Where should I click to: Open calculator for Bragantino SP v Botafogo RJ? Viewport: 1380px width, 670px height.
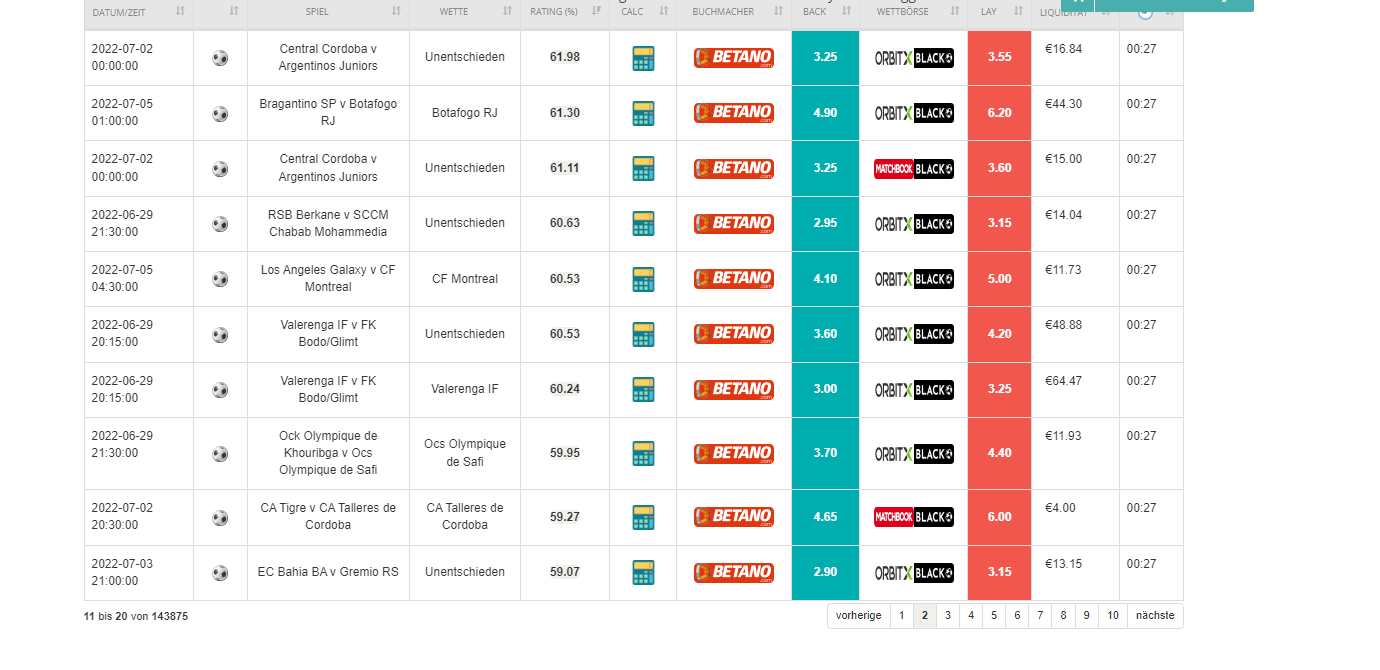point(643,113)
